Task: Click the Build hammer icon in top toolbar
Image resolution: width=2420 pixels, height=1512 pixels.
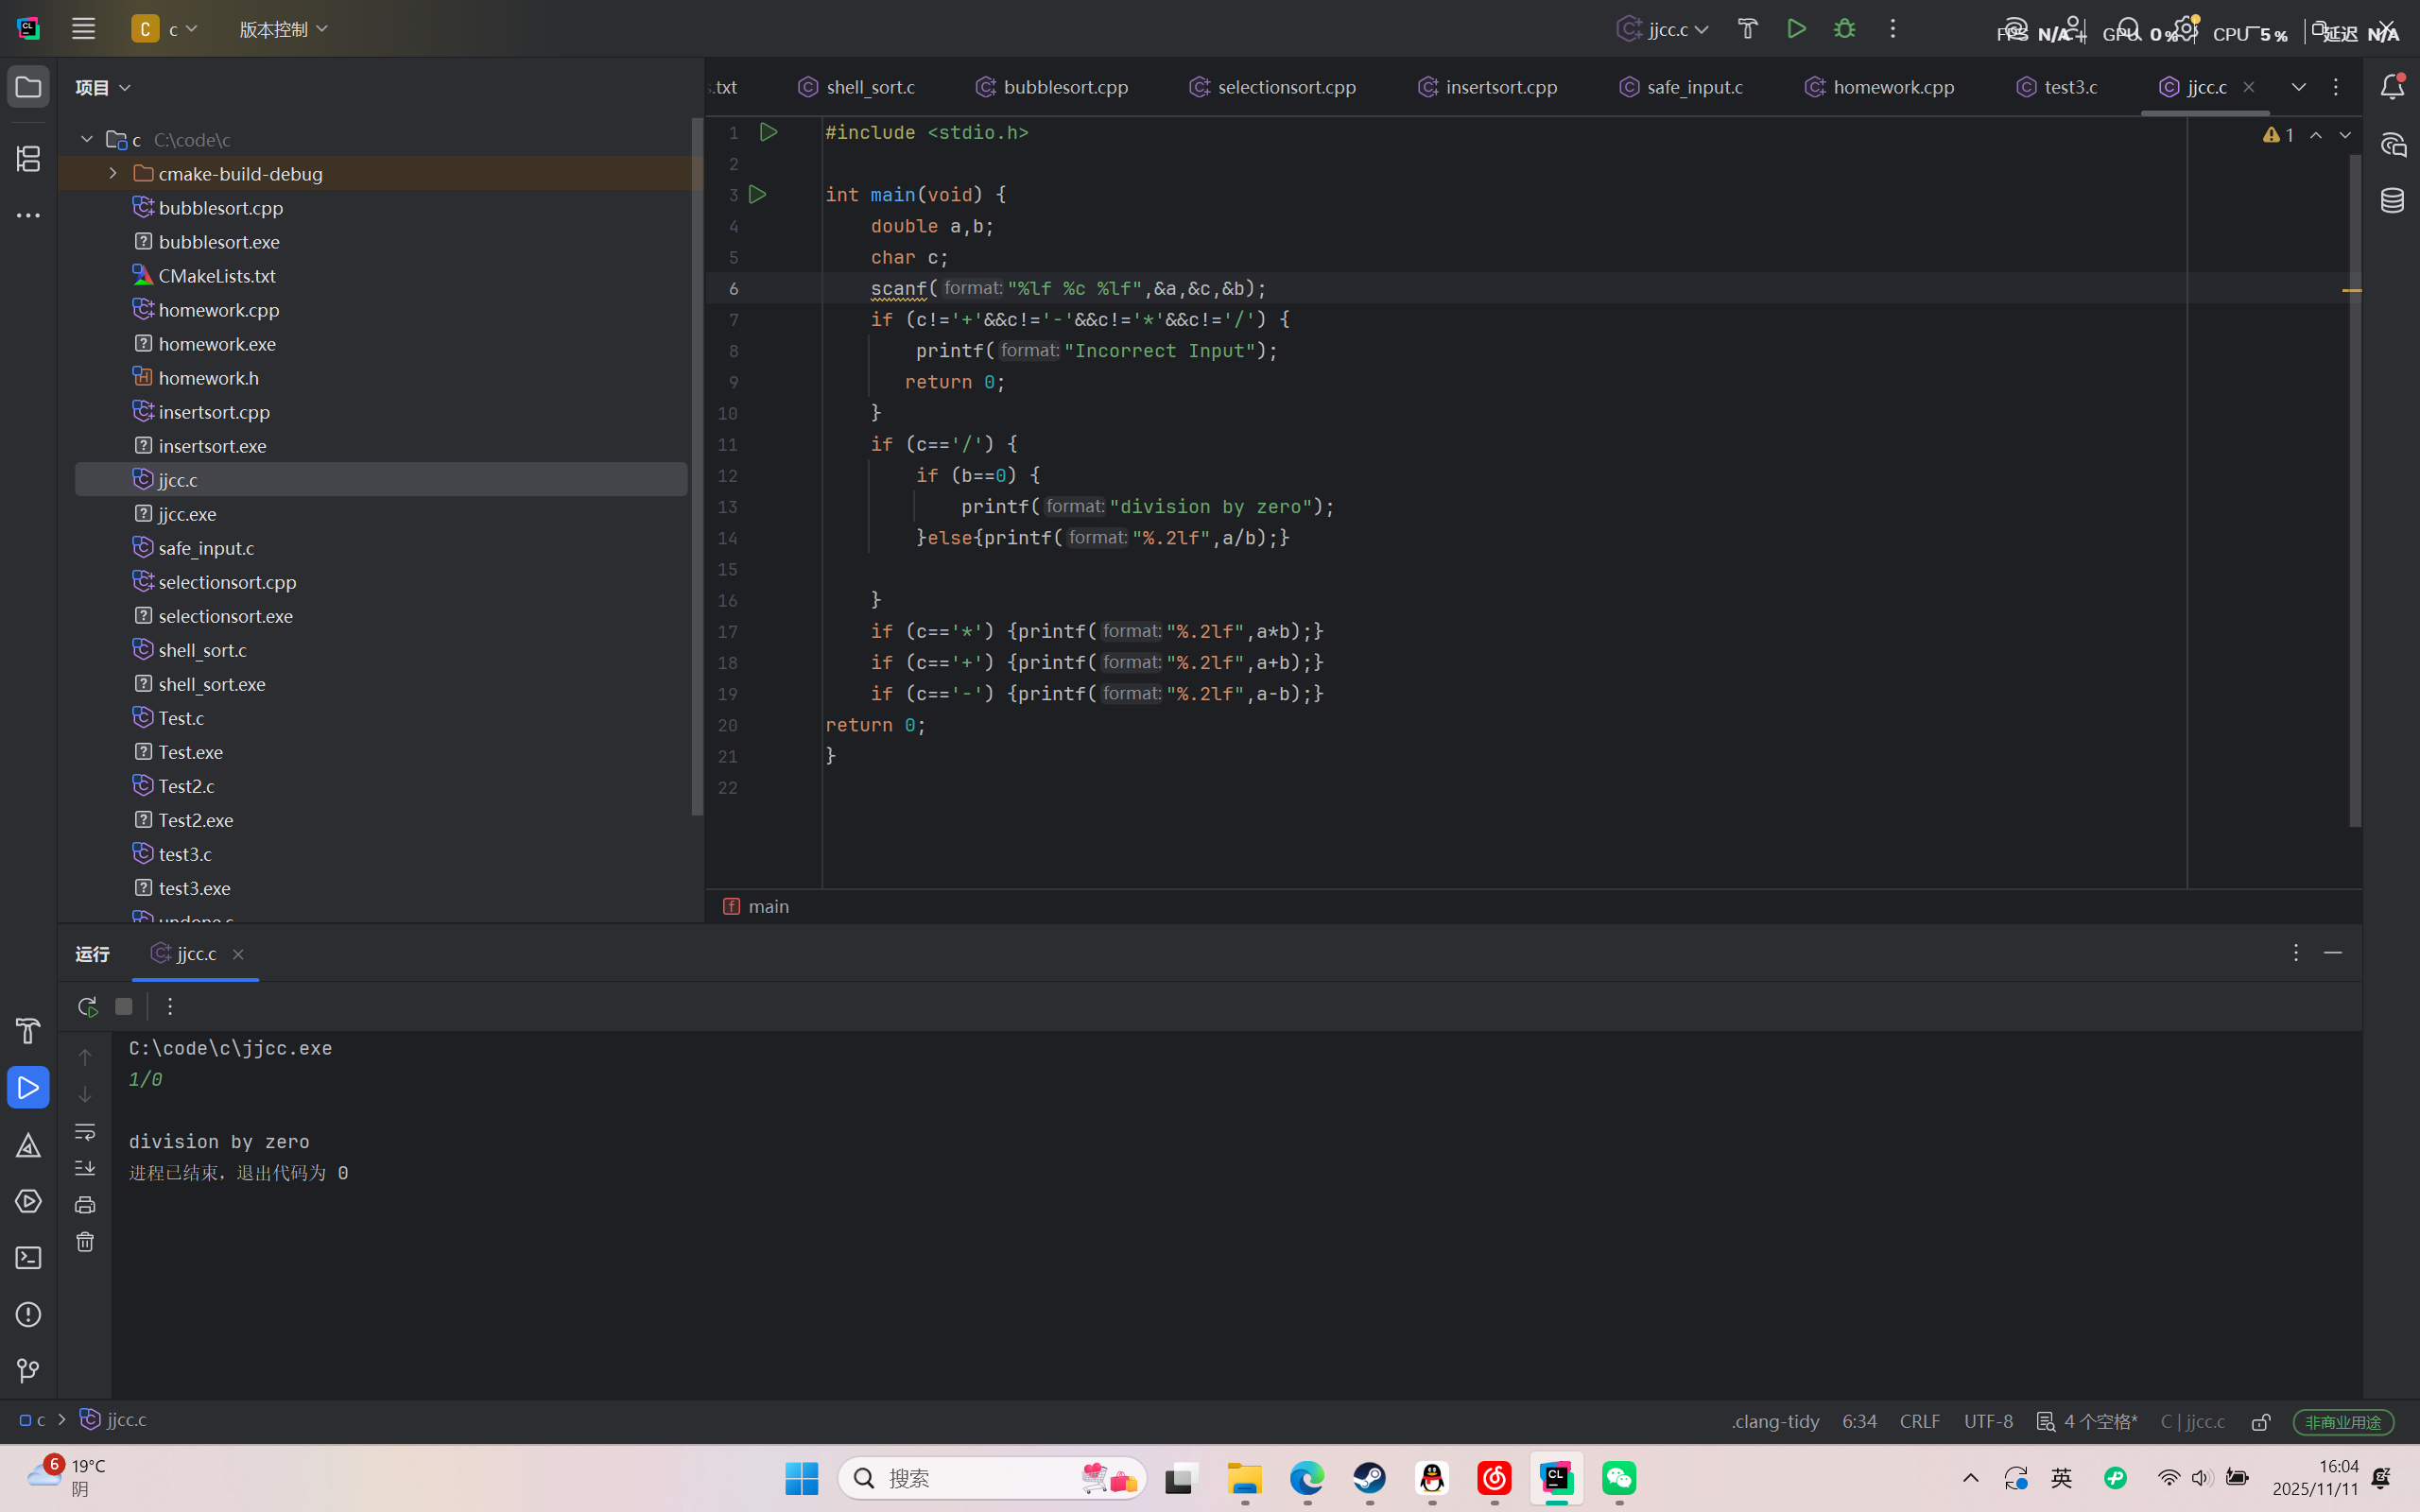Action: click(x=1747, y=29)
